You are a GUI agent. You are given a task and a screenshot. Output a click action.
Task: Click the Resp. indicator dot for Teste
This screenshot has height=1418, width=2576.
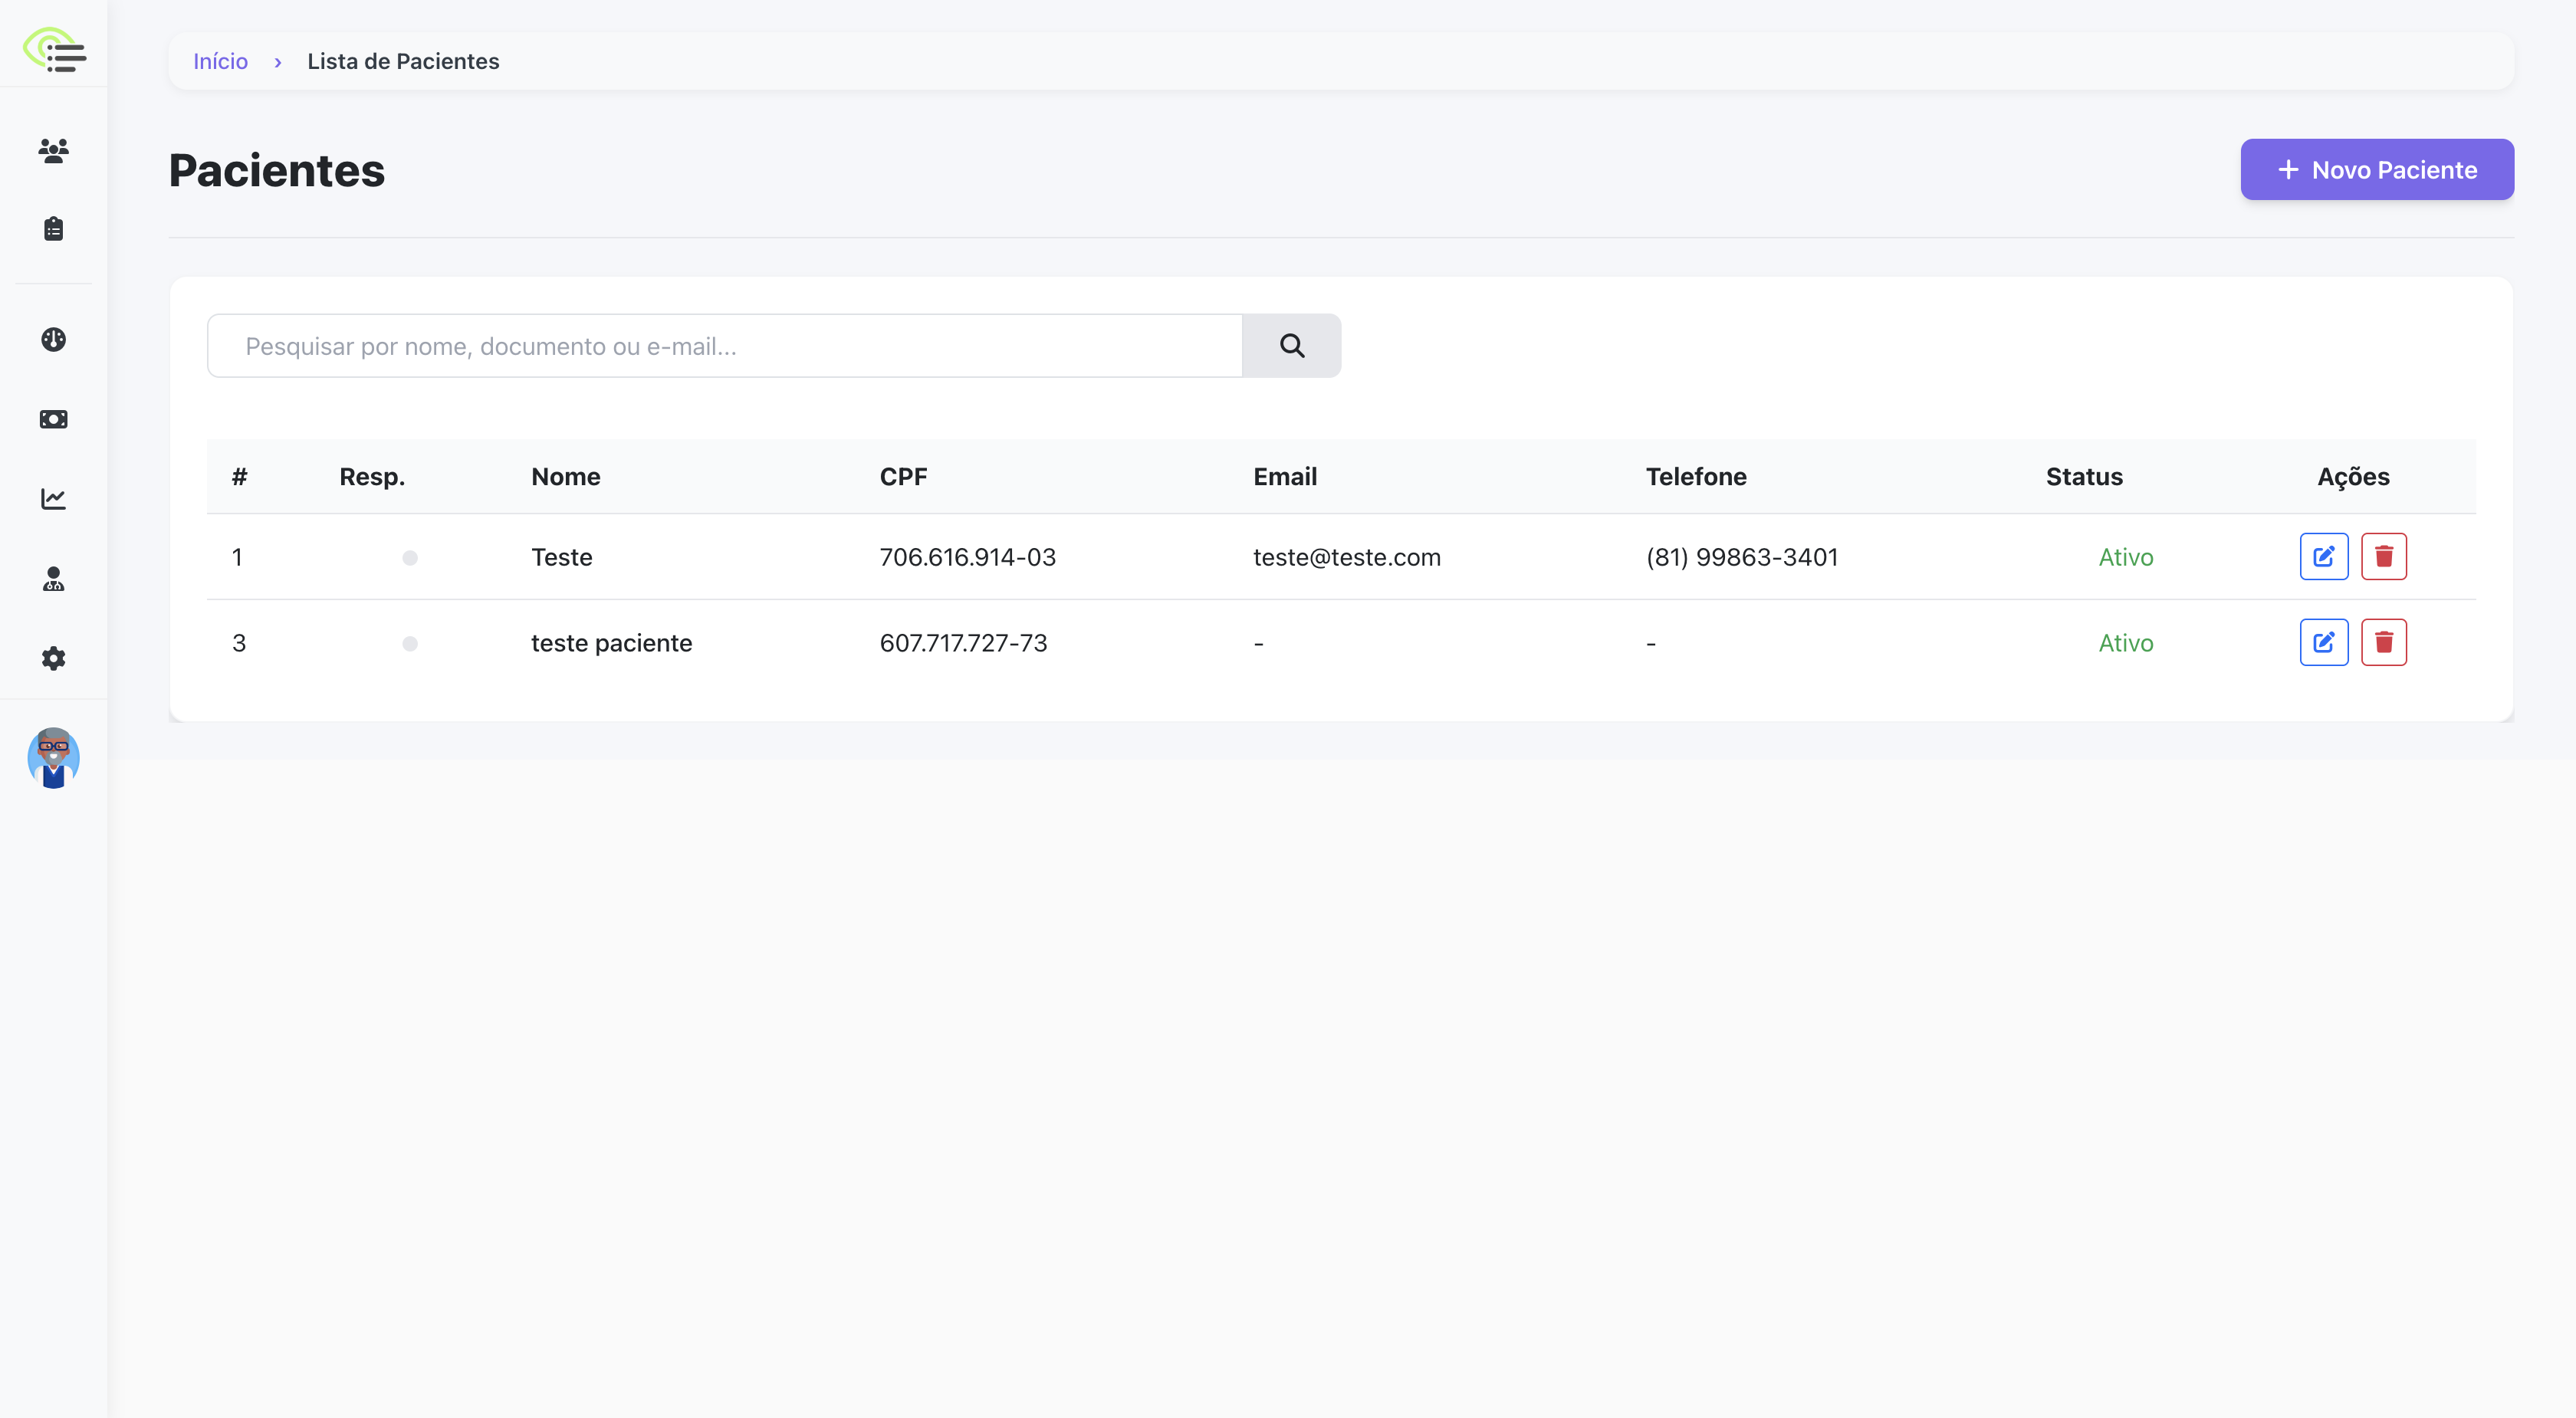coord(410,558)
